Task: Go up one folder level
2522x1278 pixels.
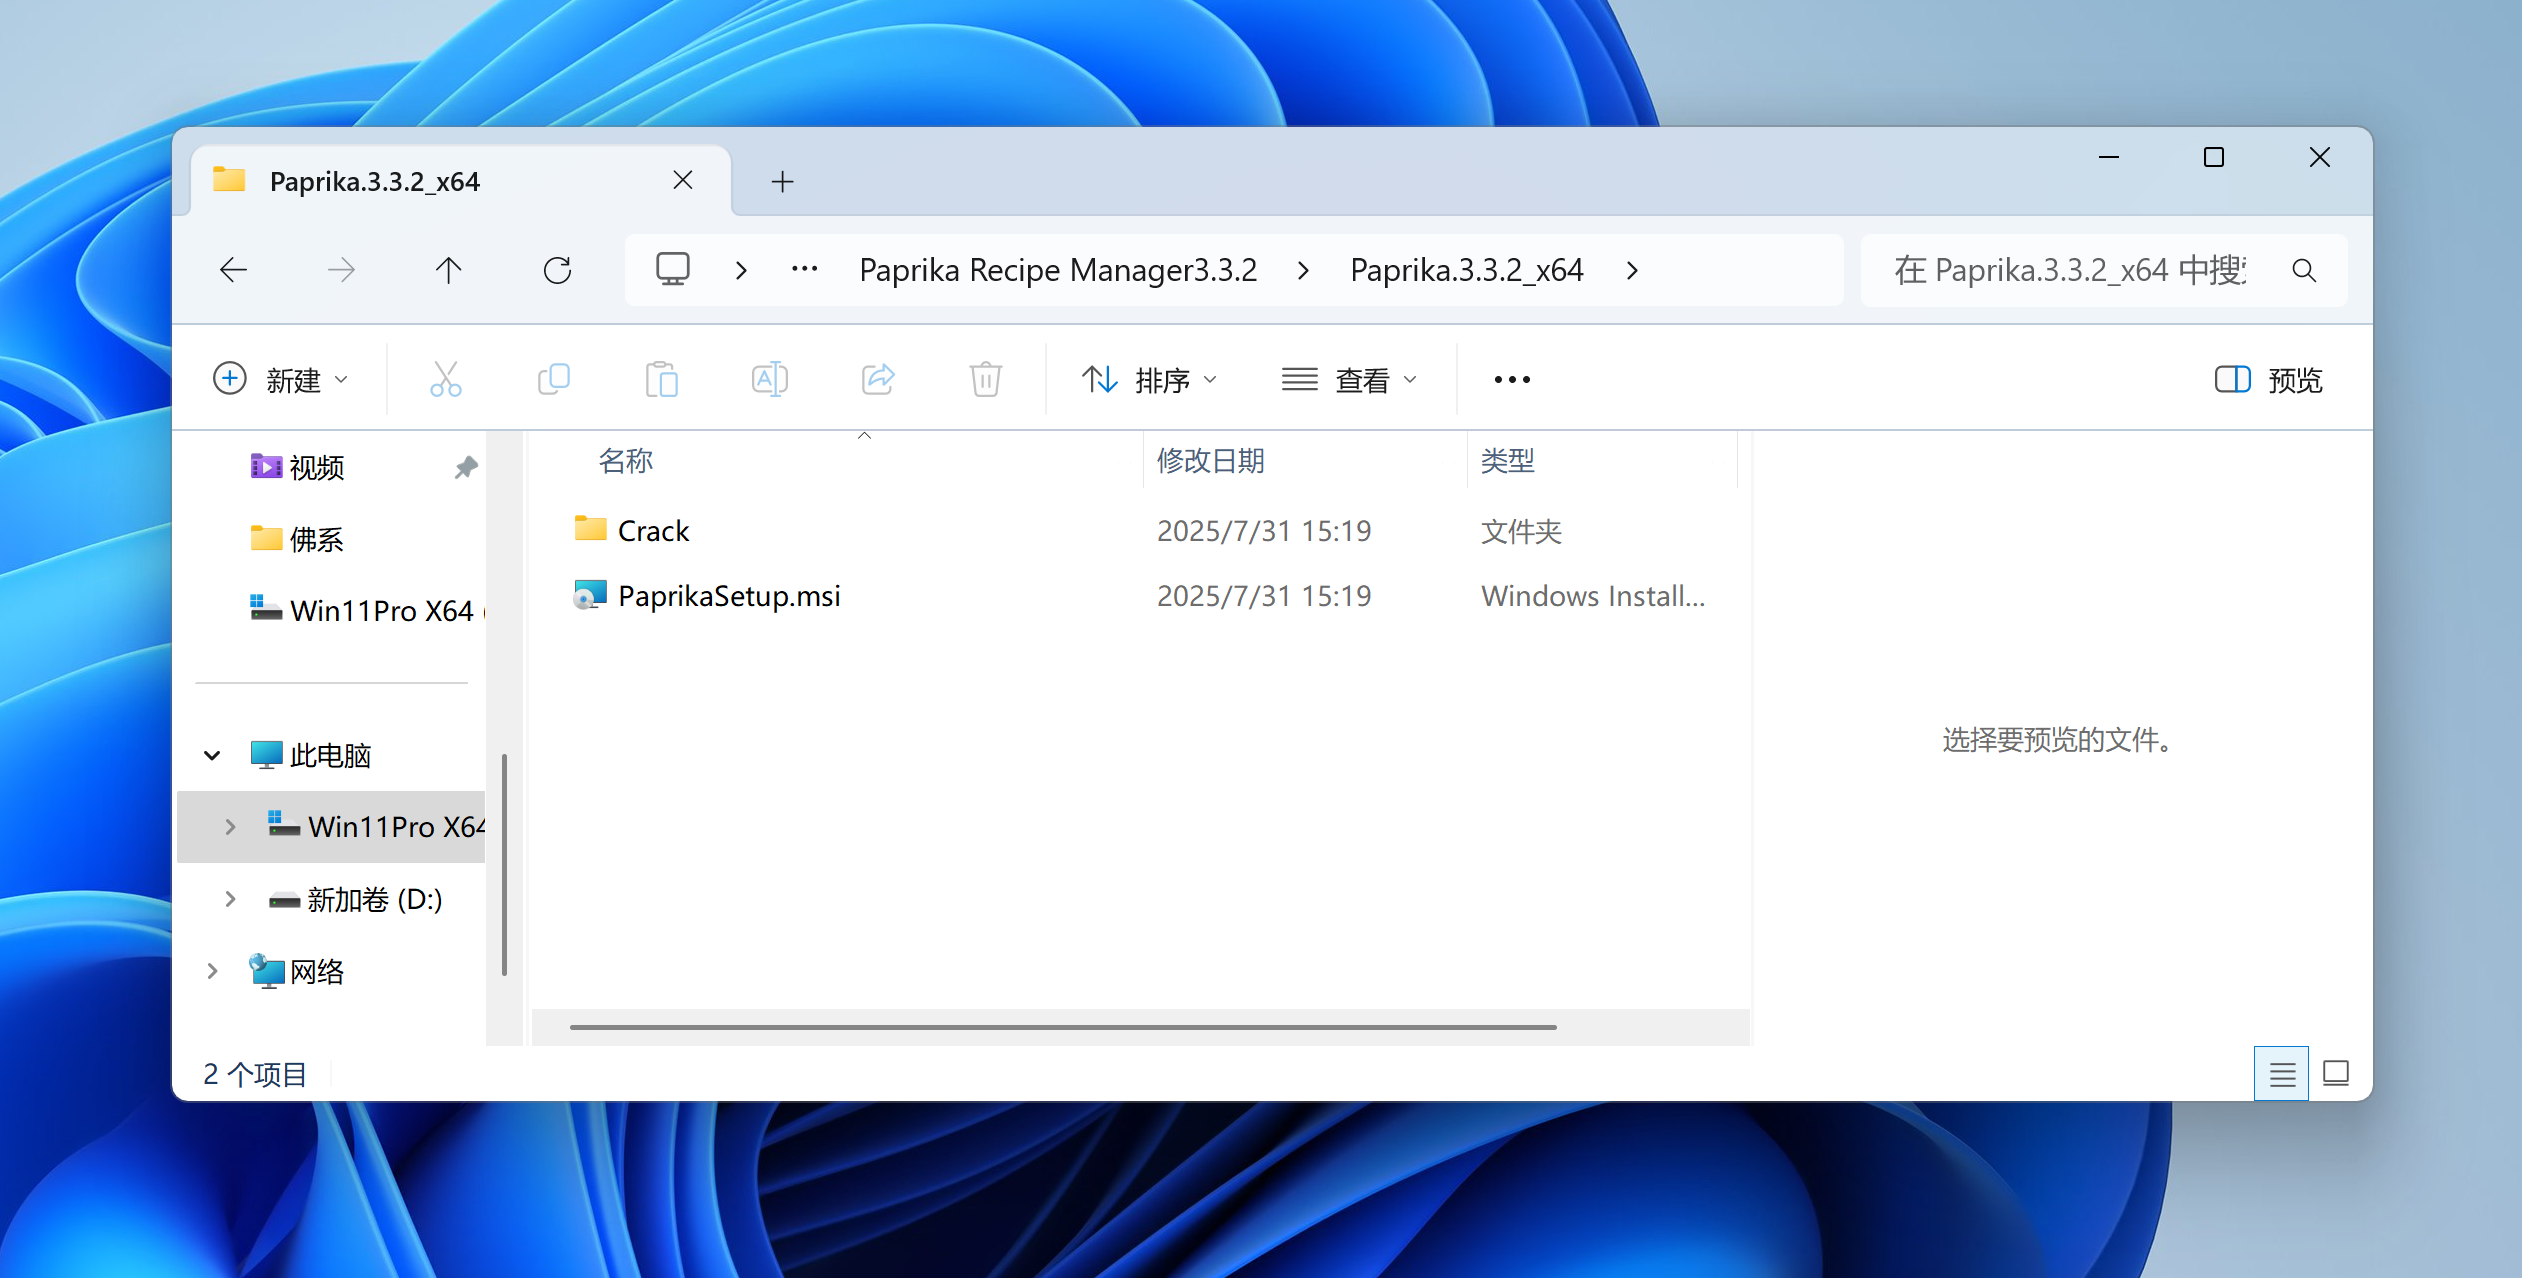Action: point(448,270)
